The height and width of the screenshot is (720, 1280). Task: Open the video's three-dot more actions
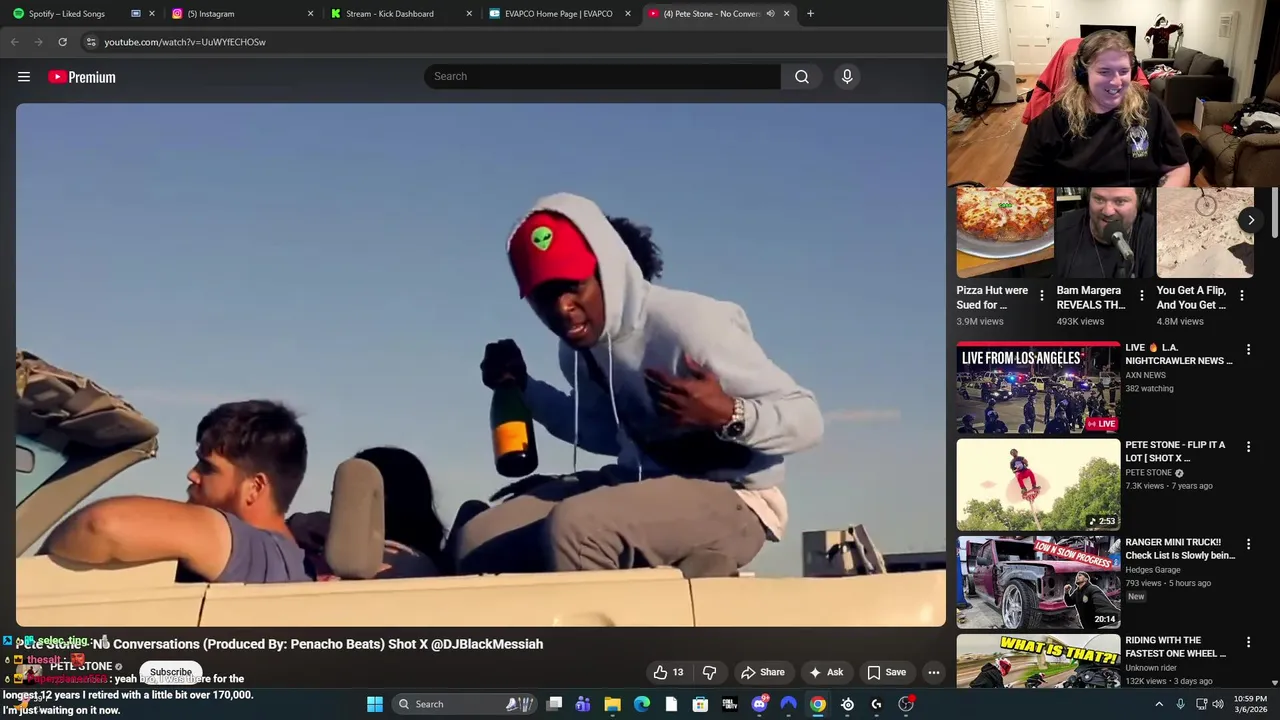pos(933,672)
